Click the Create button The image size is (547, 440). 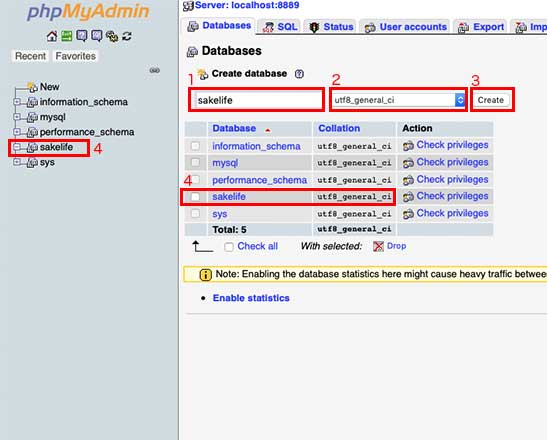(x=490, y=100)
